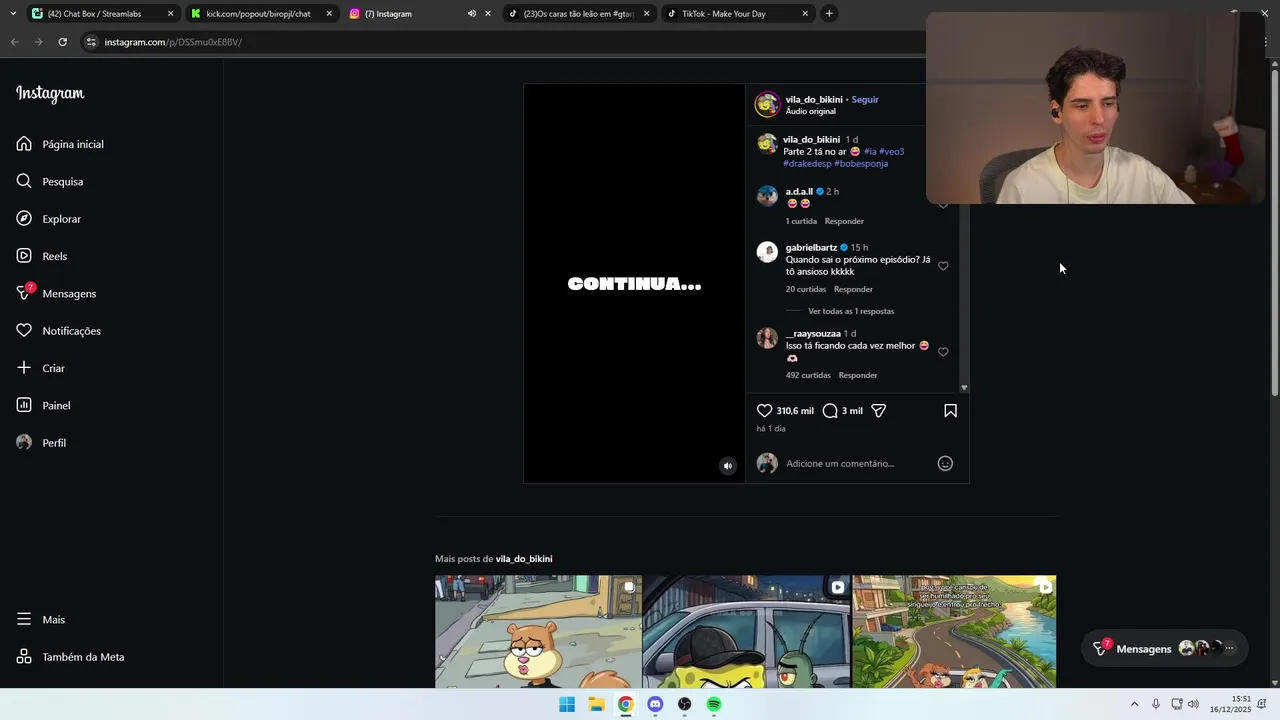Image resolution: width=1280 pixels, height=720 pixels.
Task: Toggle the video mute speaker button
Action: 728,465
